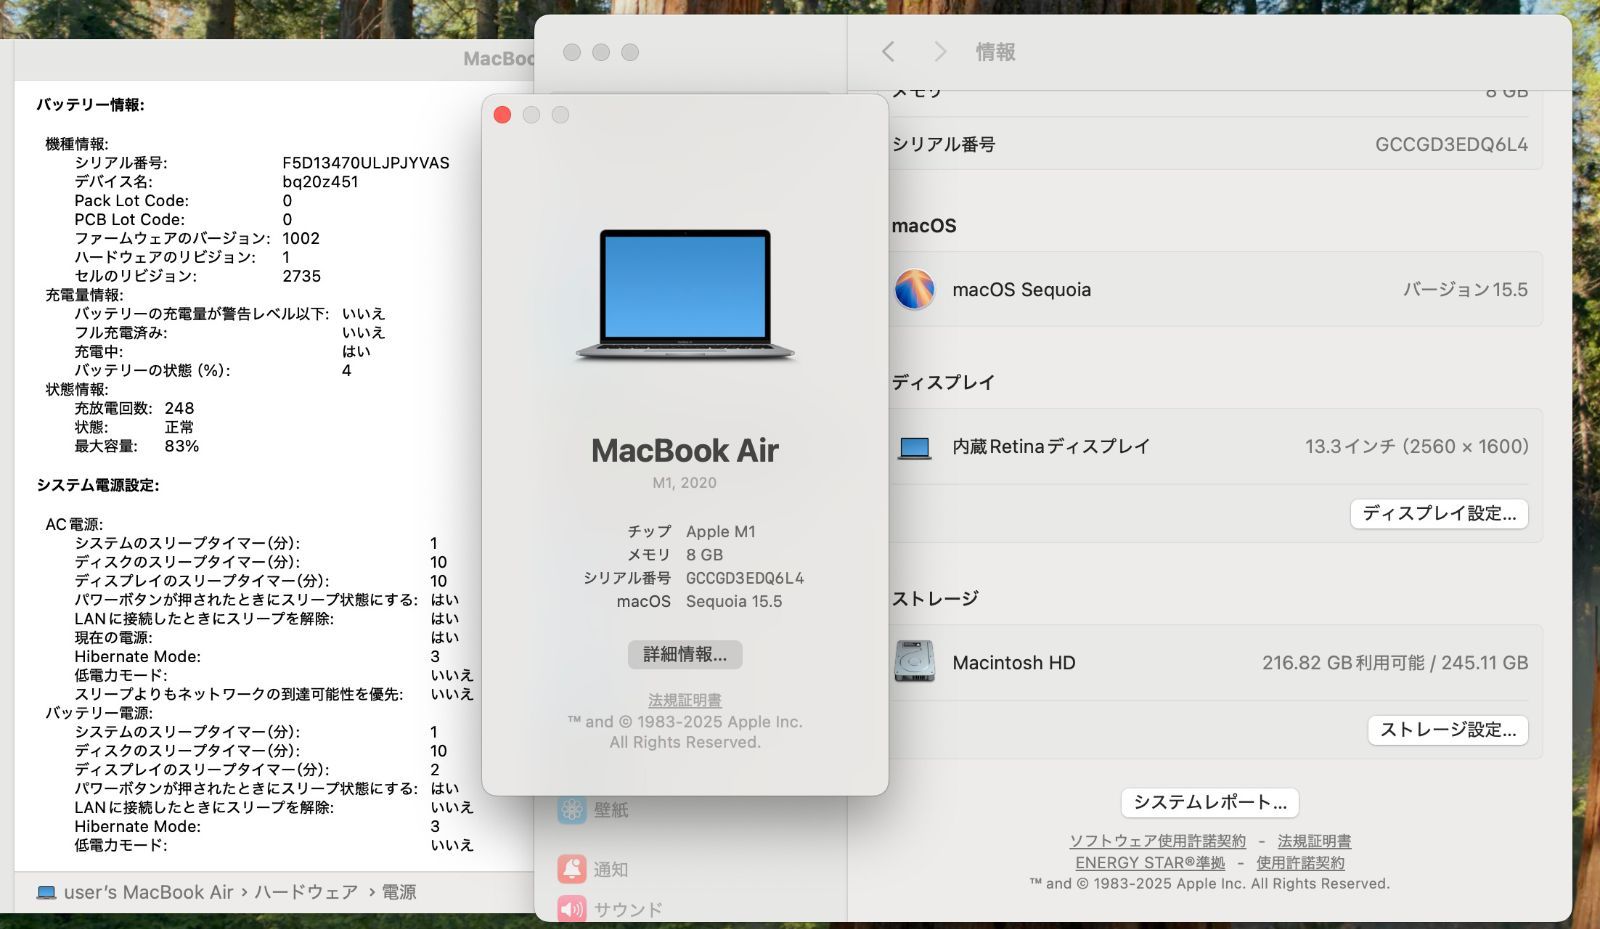Click 13.3インチ (2560 × 1600) value
This screenshot has width=1600, height=929.
coord(1416,447)
